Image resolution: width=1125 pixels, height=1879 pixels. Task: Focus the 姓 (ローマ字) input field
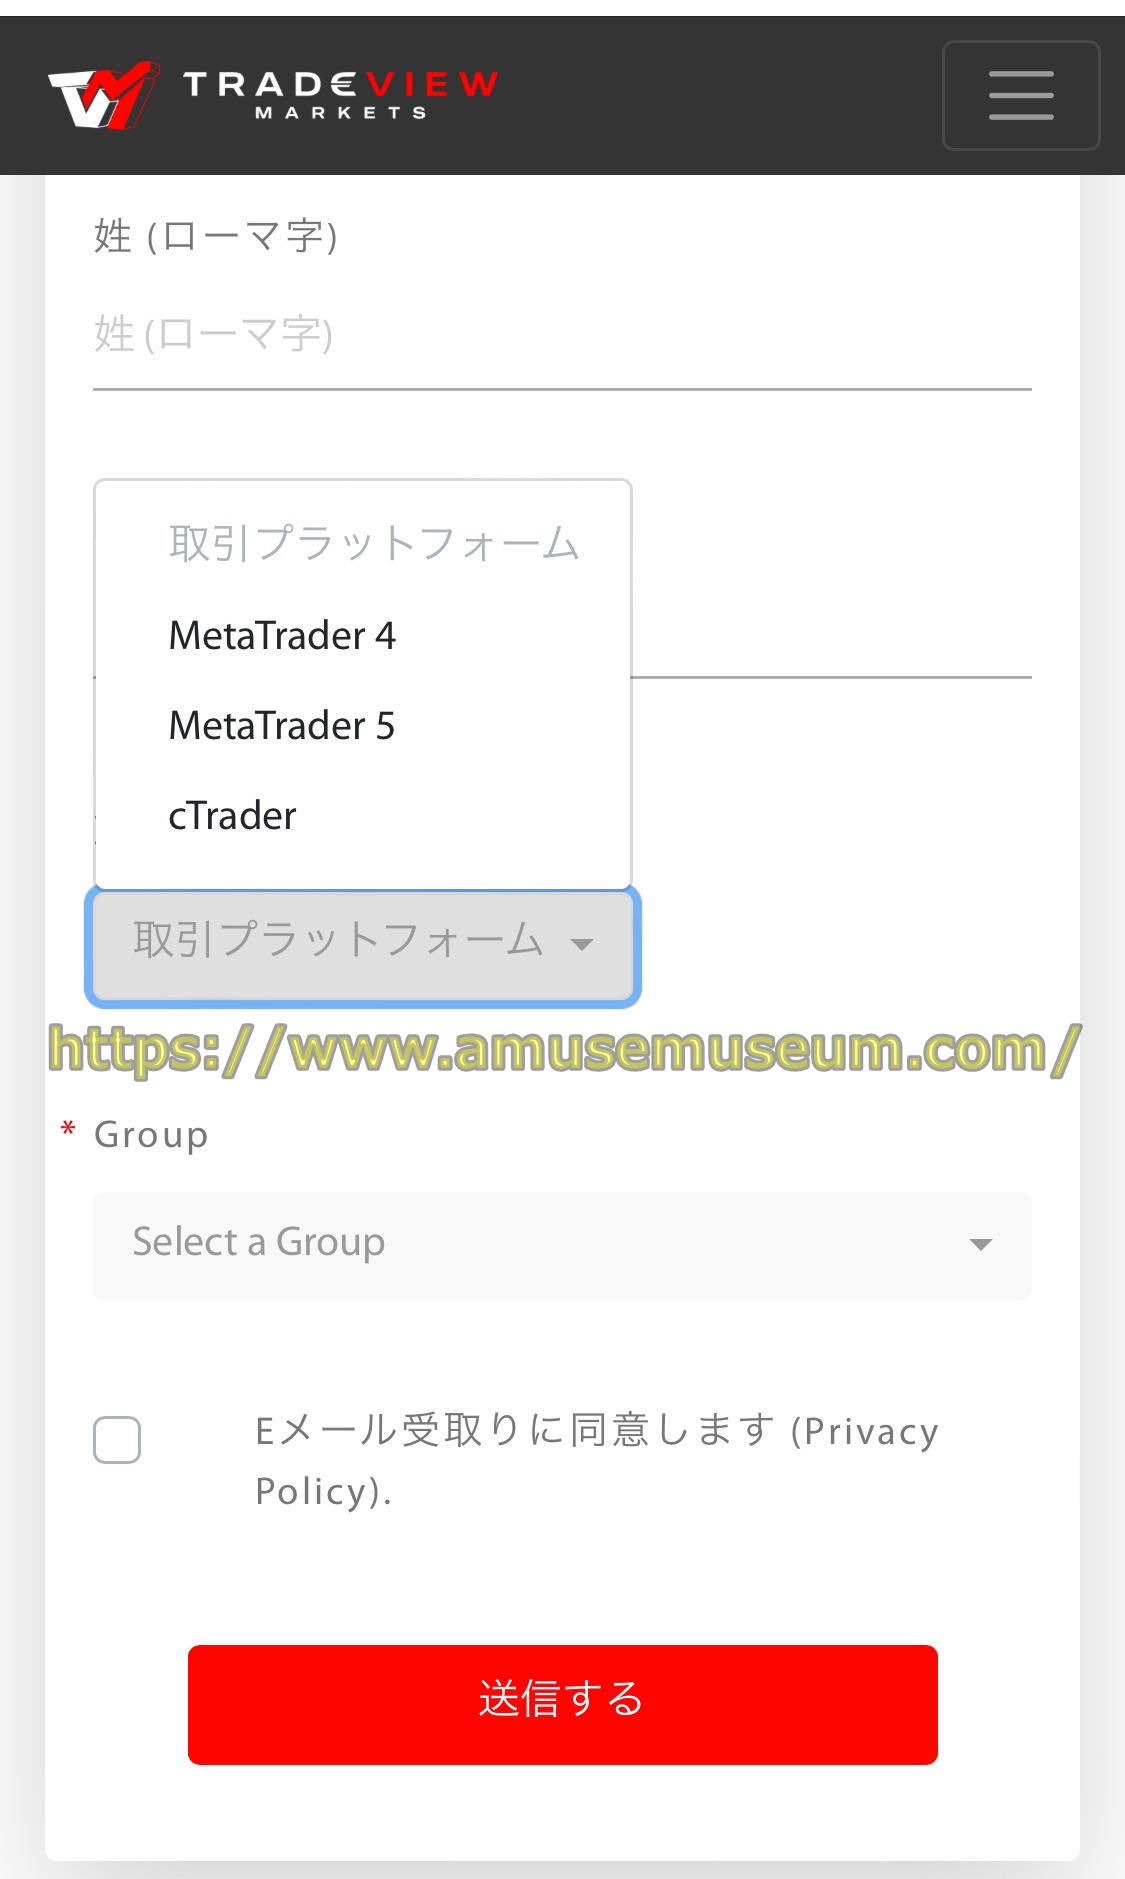tap(562, 336)
